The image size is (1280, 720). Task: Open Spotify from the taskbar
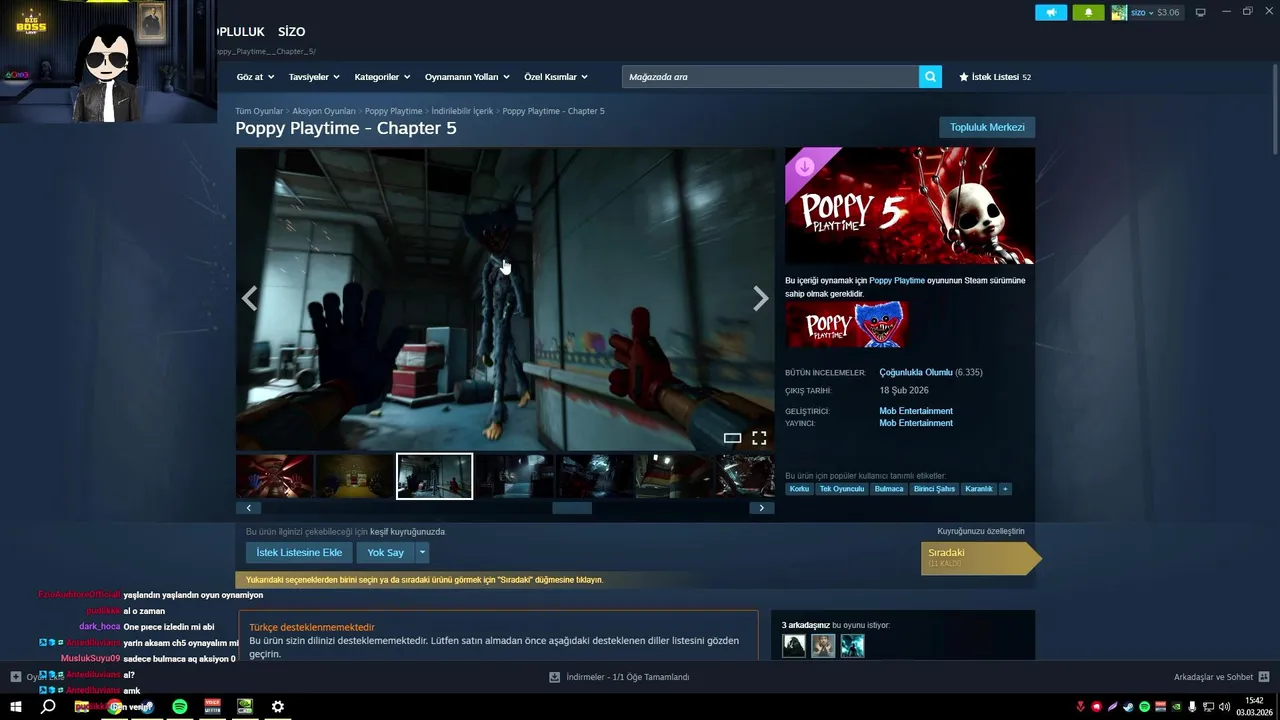coord(180,707)
